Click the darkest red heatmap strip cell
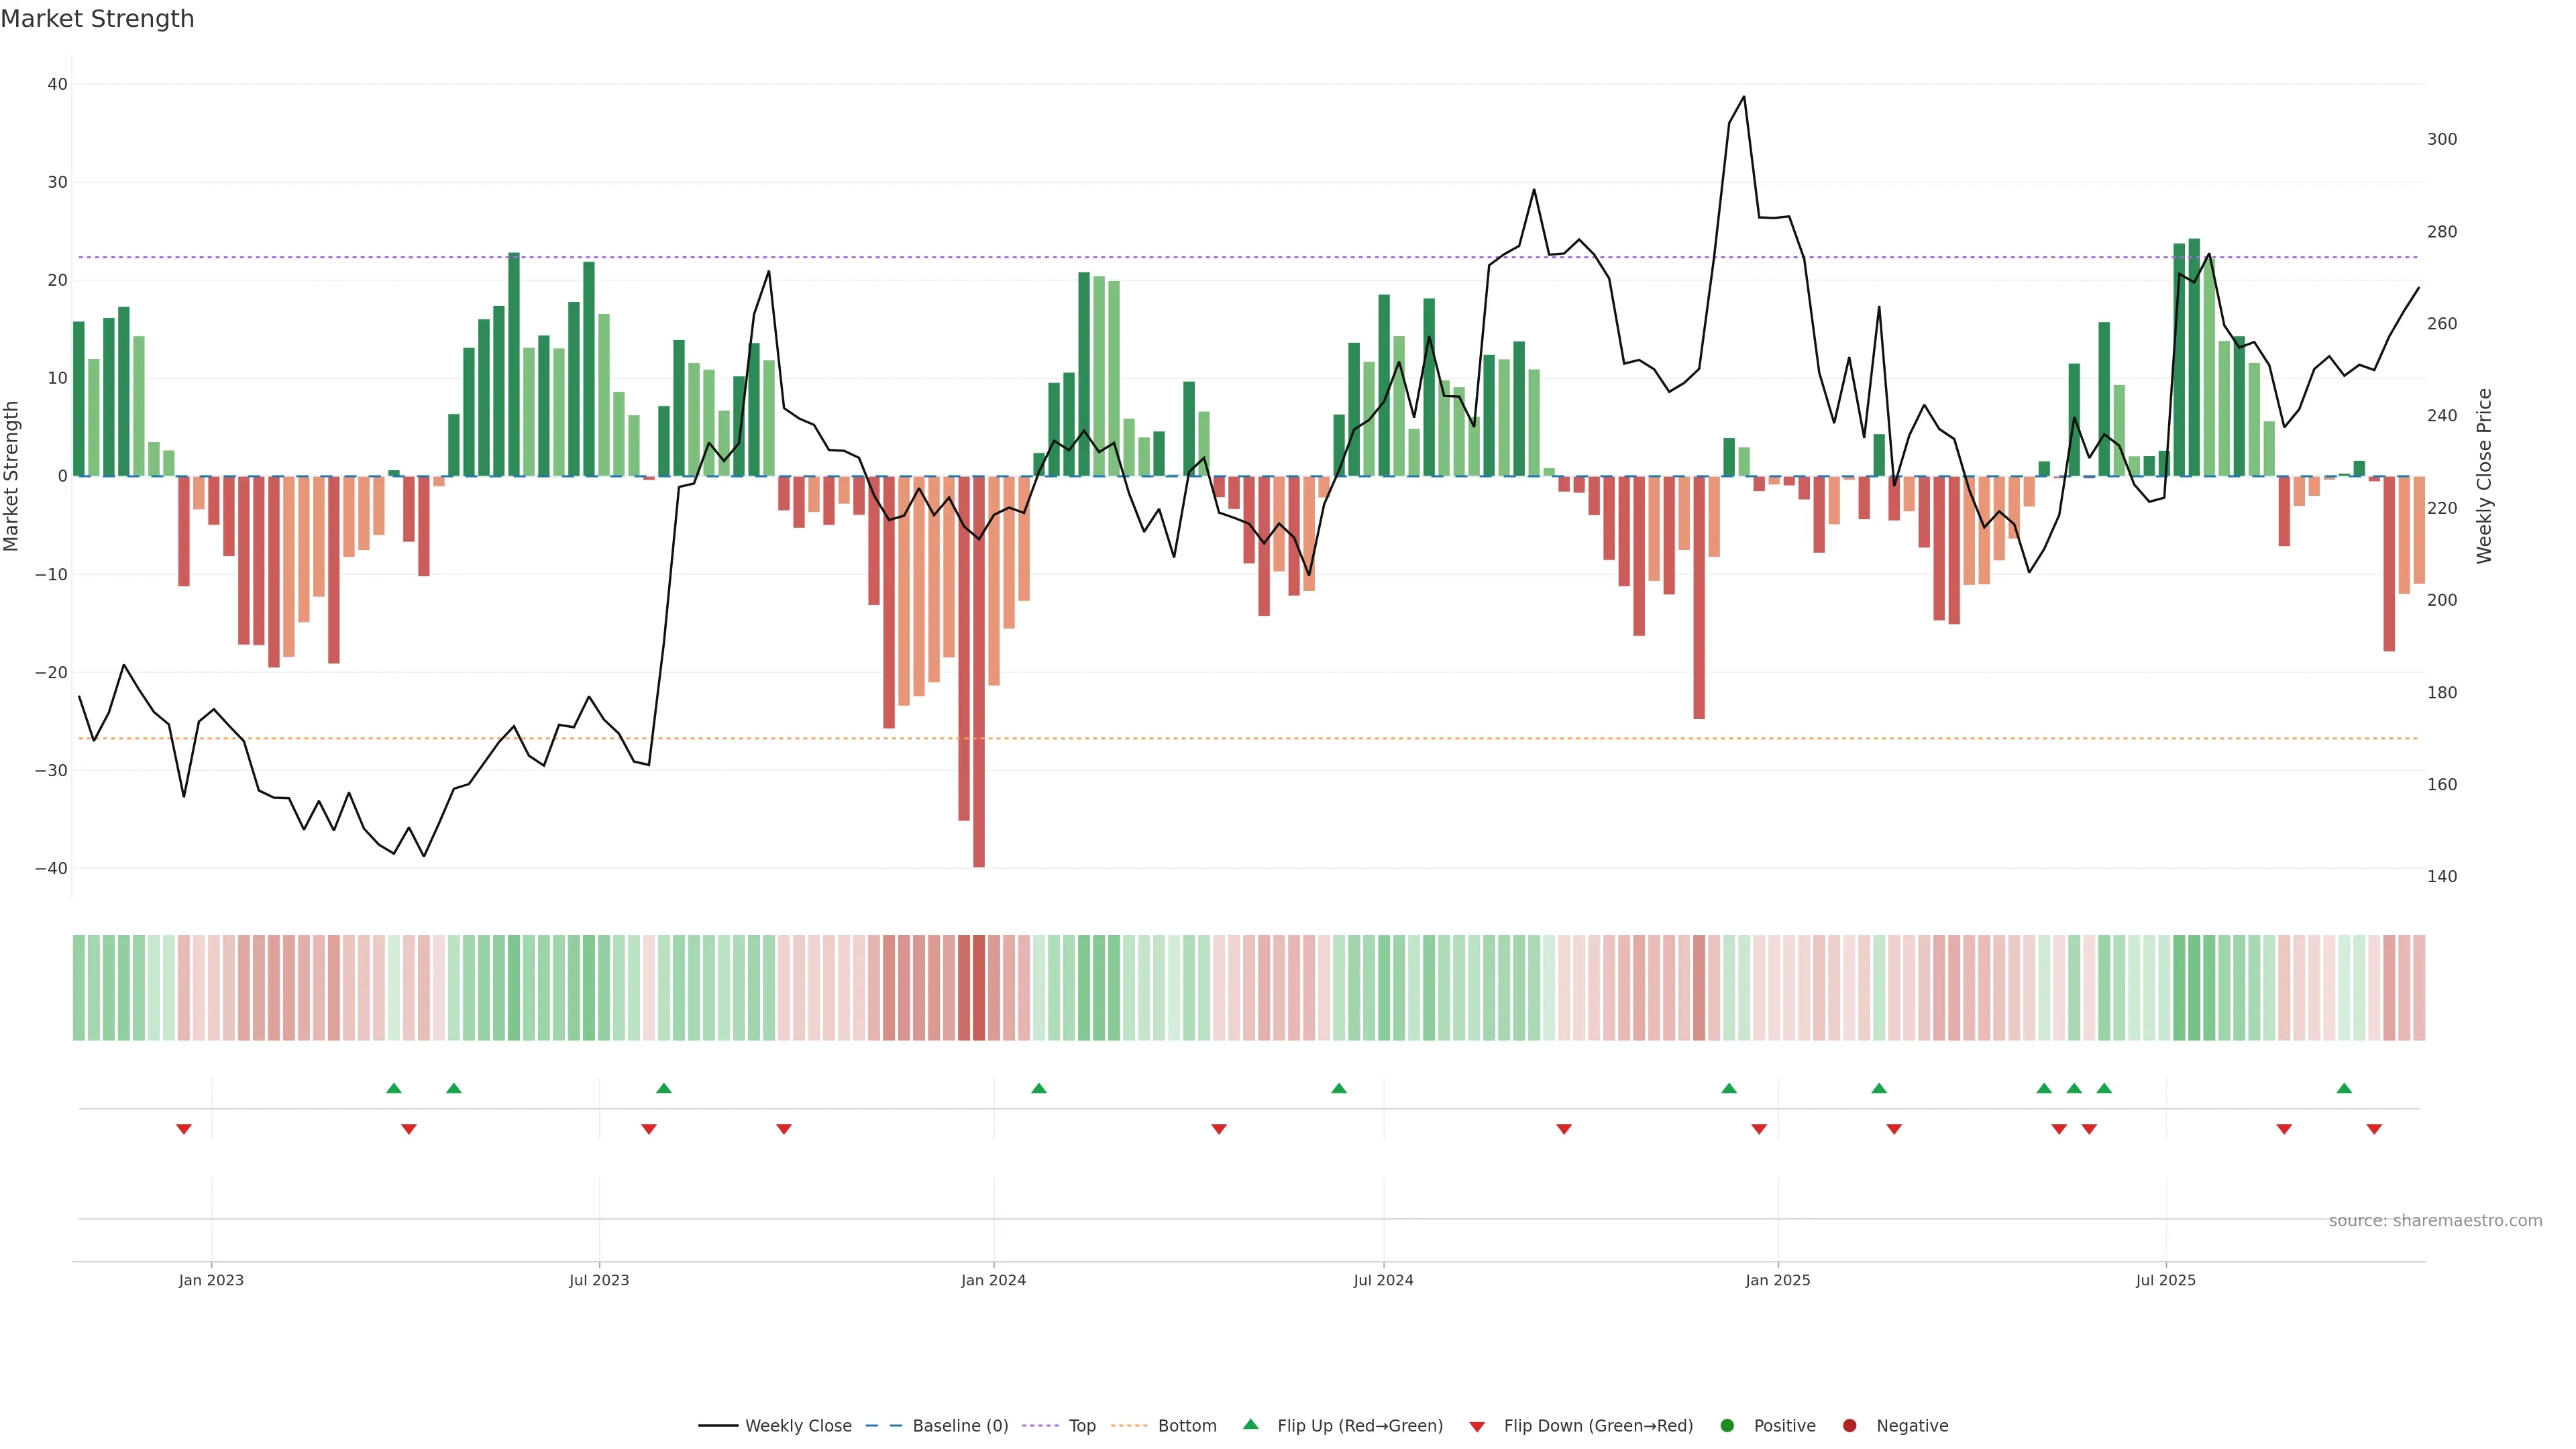2576x1449 pixels. click(x=979, y=988)
